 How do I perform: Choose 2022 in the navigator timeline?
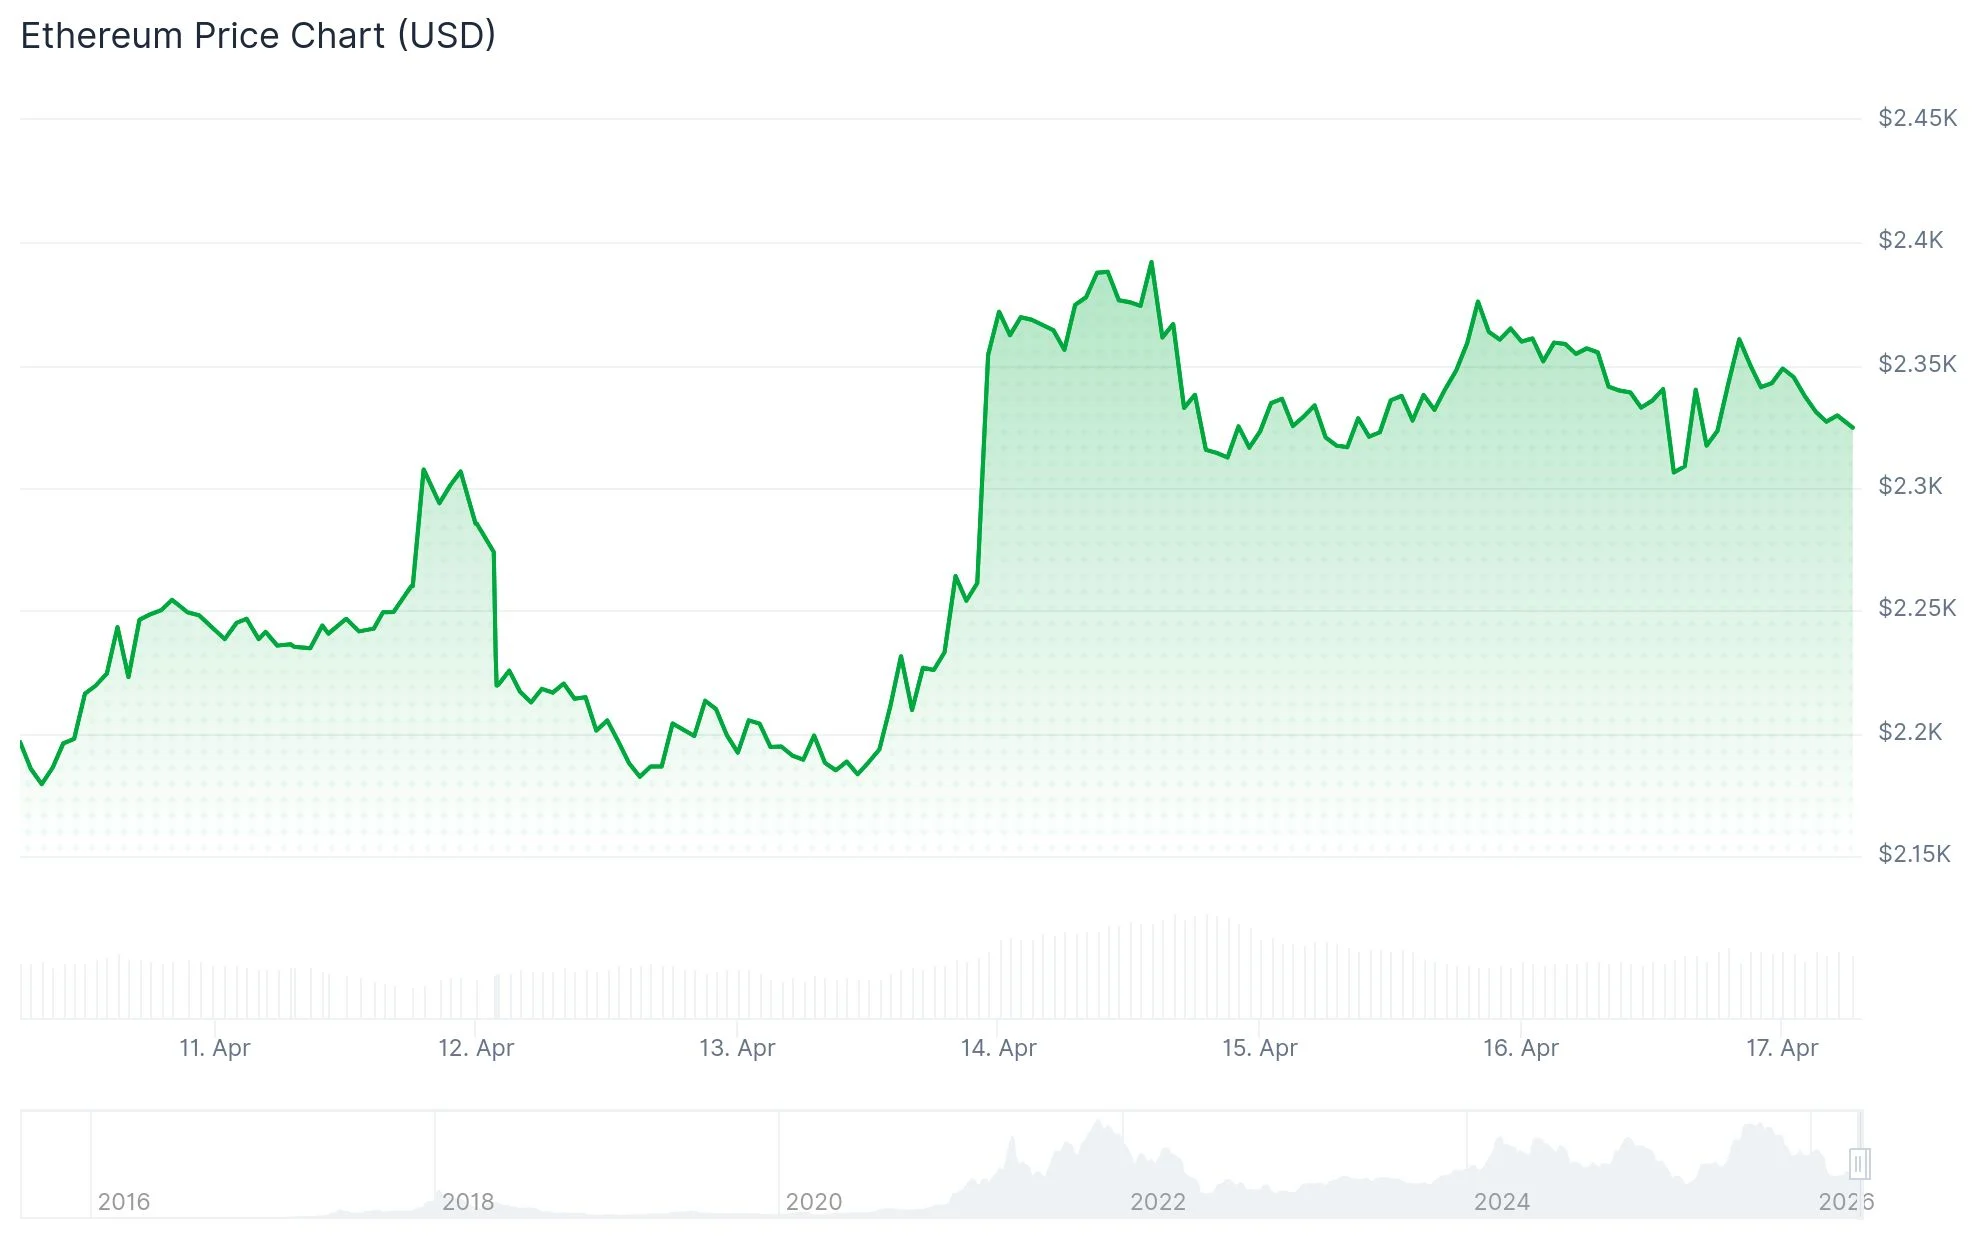1158,1202
